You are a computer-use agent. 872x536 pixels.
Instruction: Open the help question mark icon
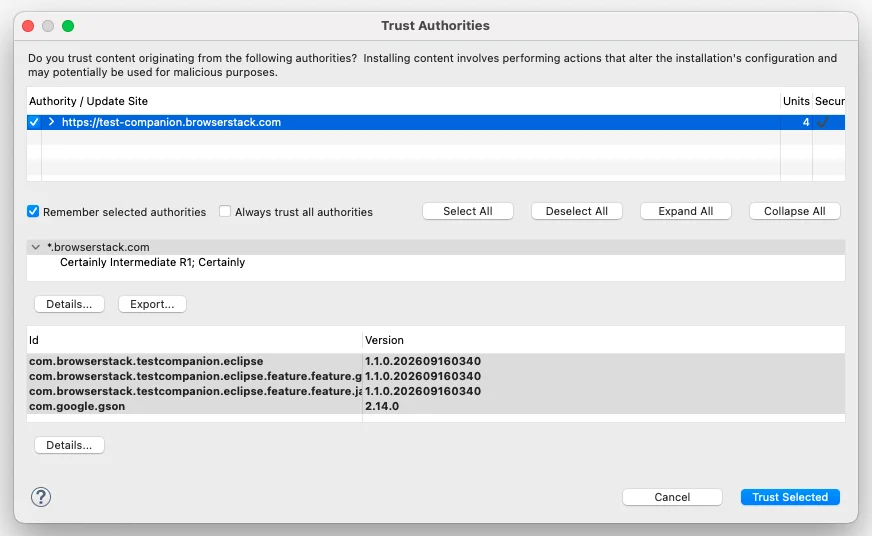41,497
